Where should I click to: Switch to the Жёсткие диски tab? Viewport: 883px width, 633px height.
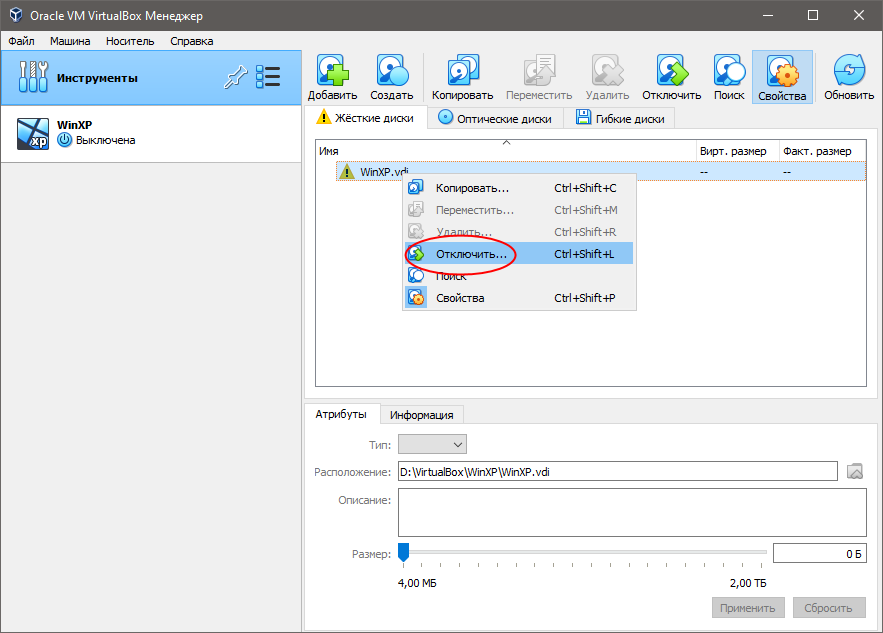(366, 118)
